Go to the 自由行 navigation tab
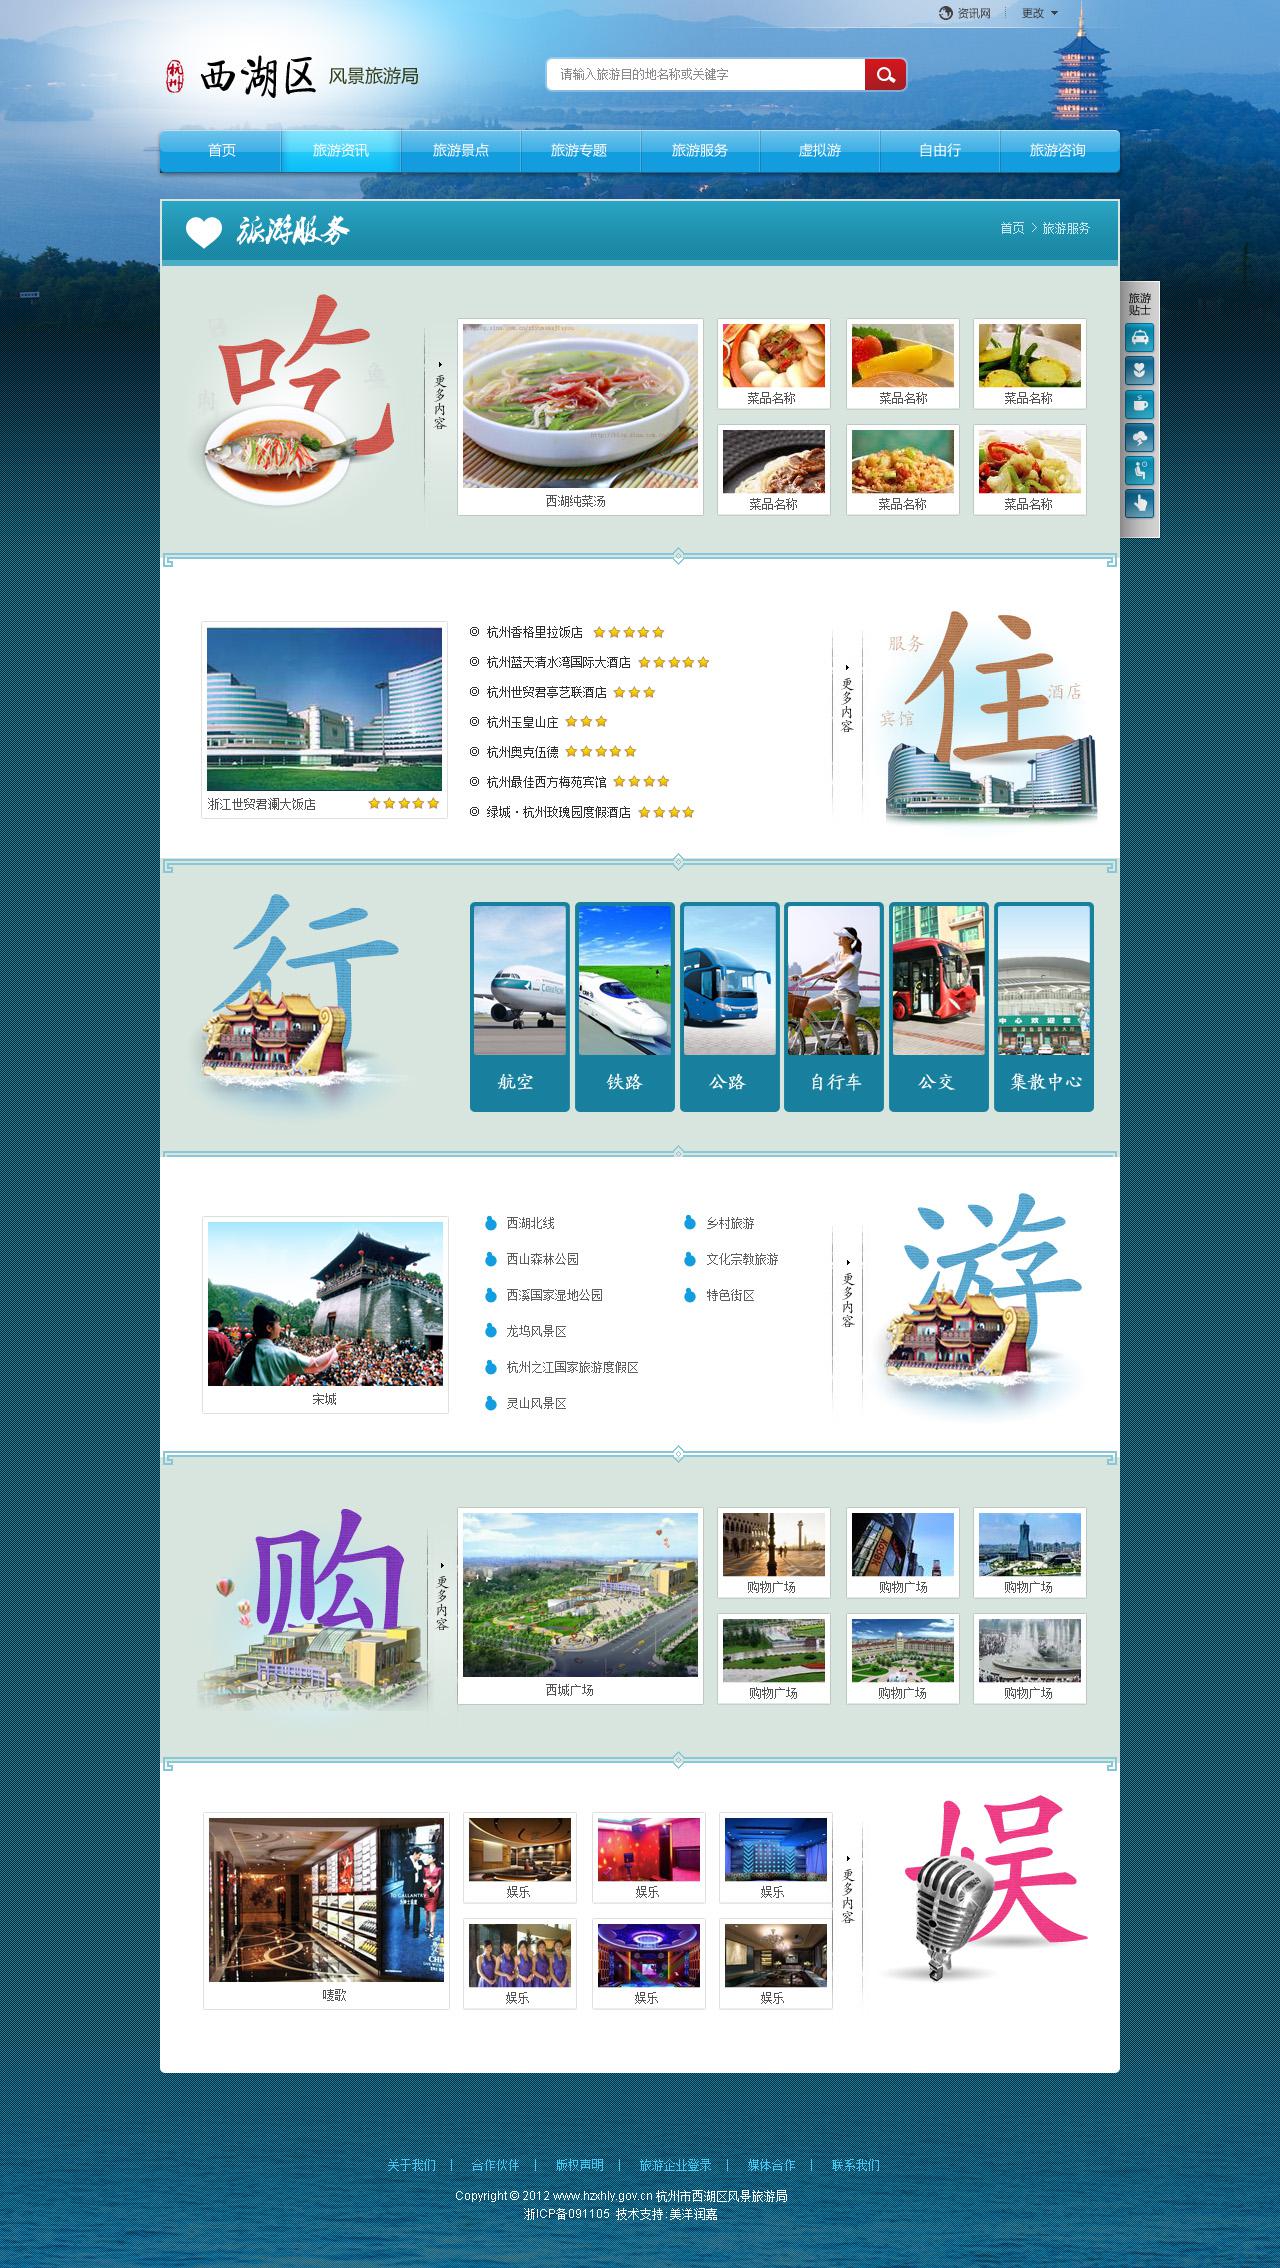The height and width of the screenshot is (2268, 1280). point(939,150)
